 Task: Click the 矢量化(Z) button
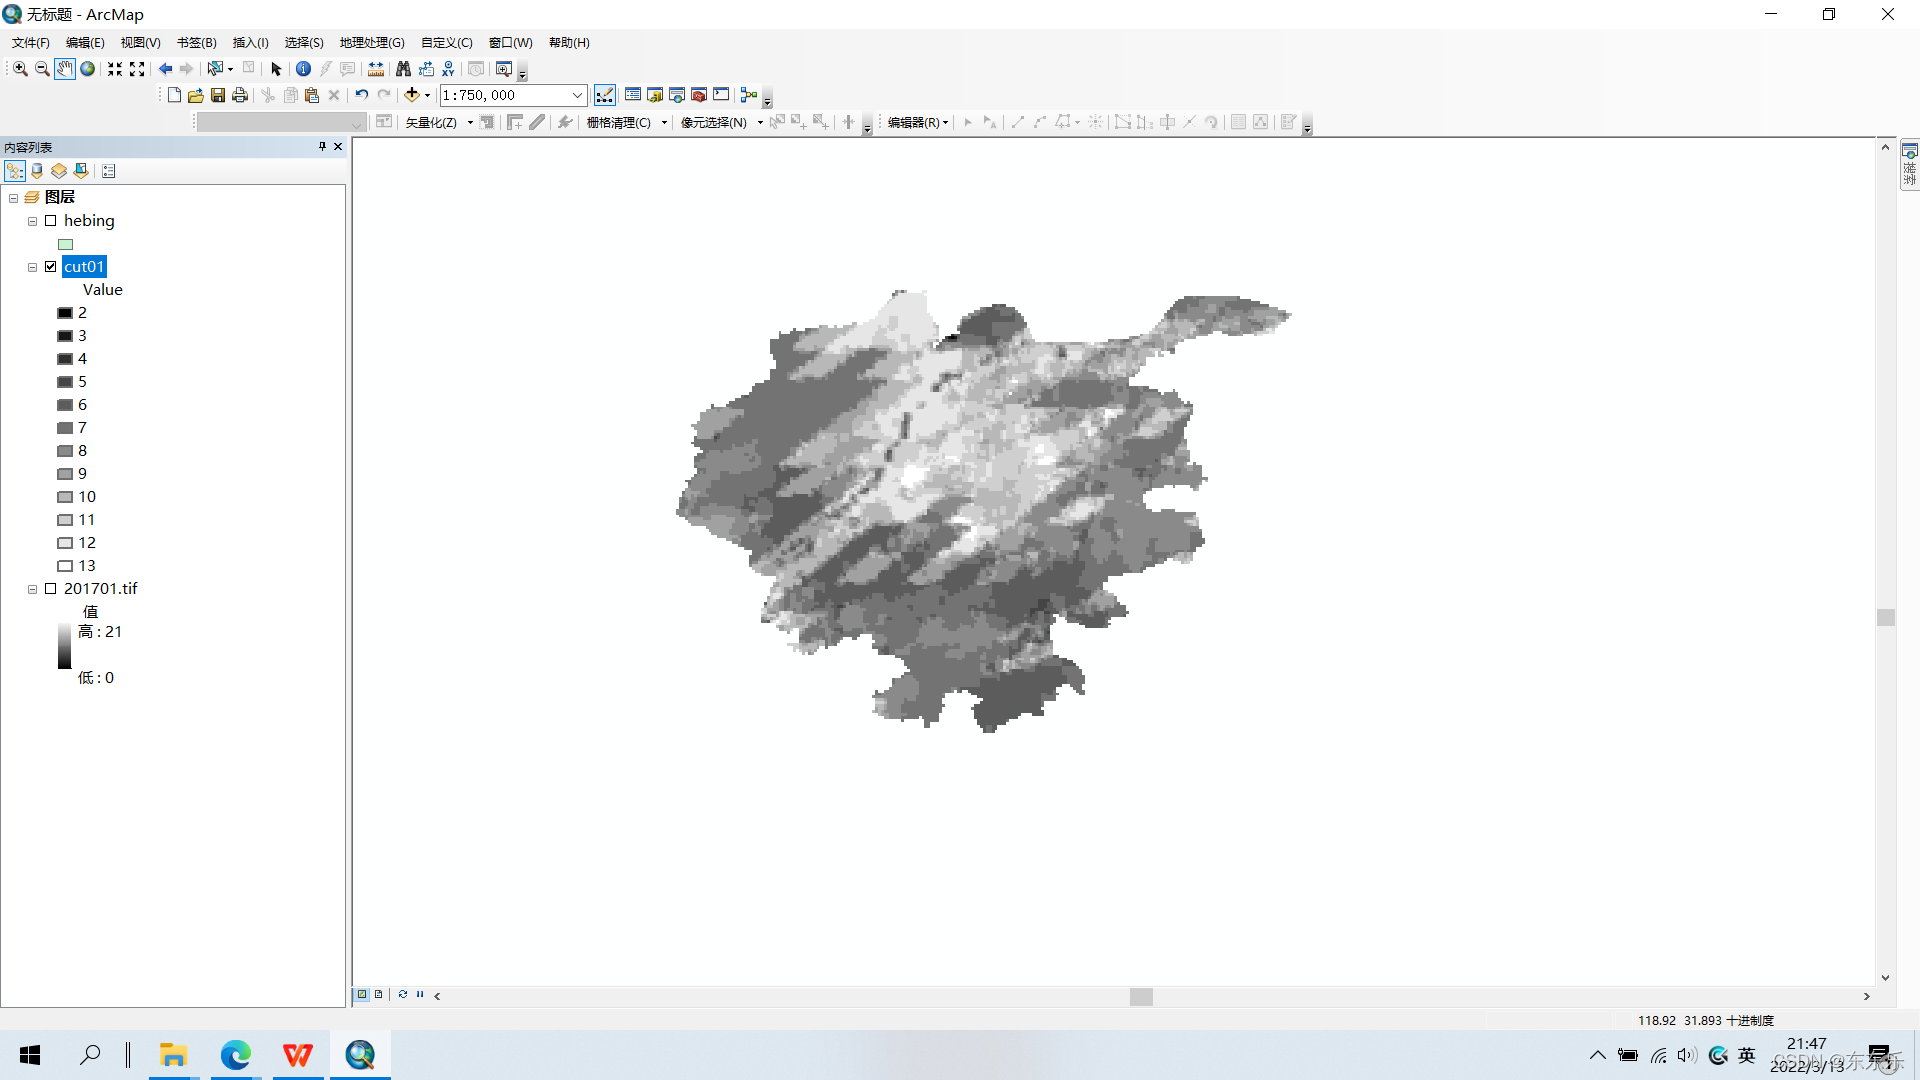431,122
